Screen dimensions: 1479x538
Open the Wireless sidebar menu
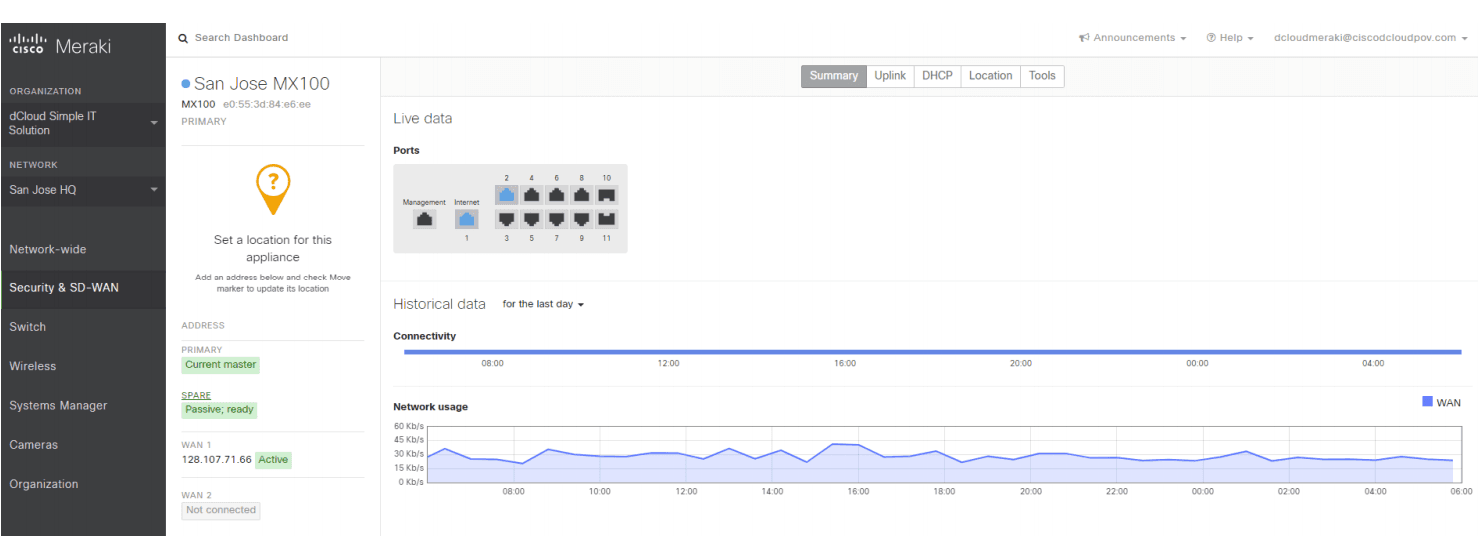[83, 366]
